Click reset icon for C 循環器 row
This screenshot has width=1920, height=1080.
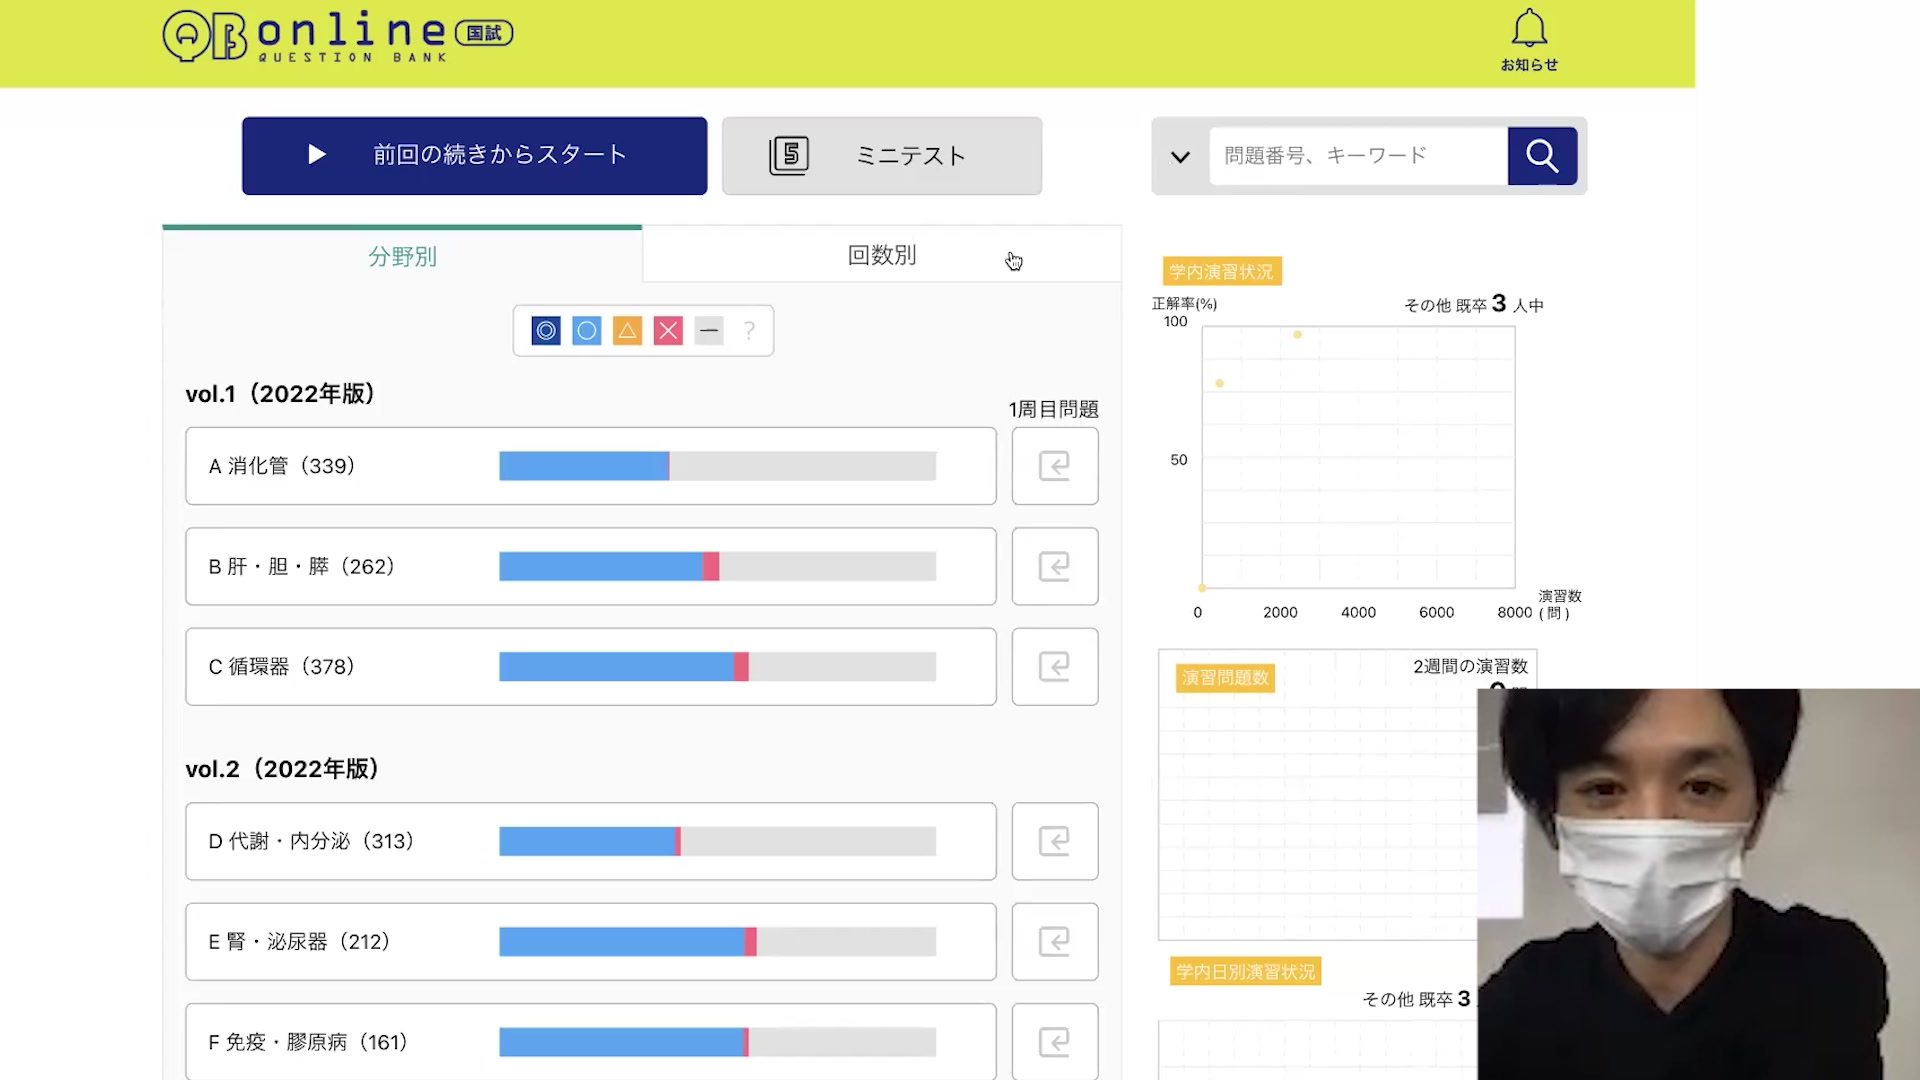[1054, 666]
